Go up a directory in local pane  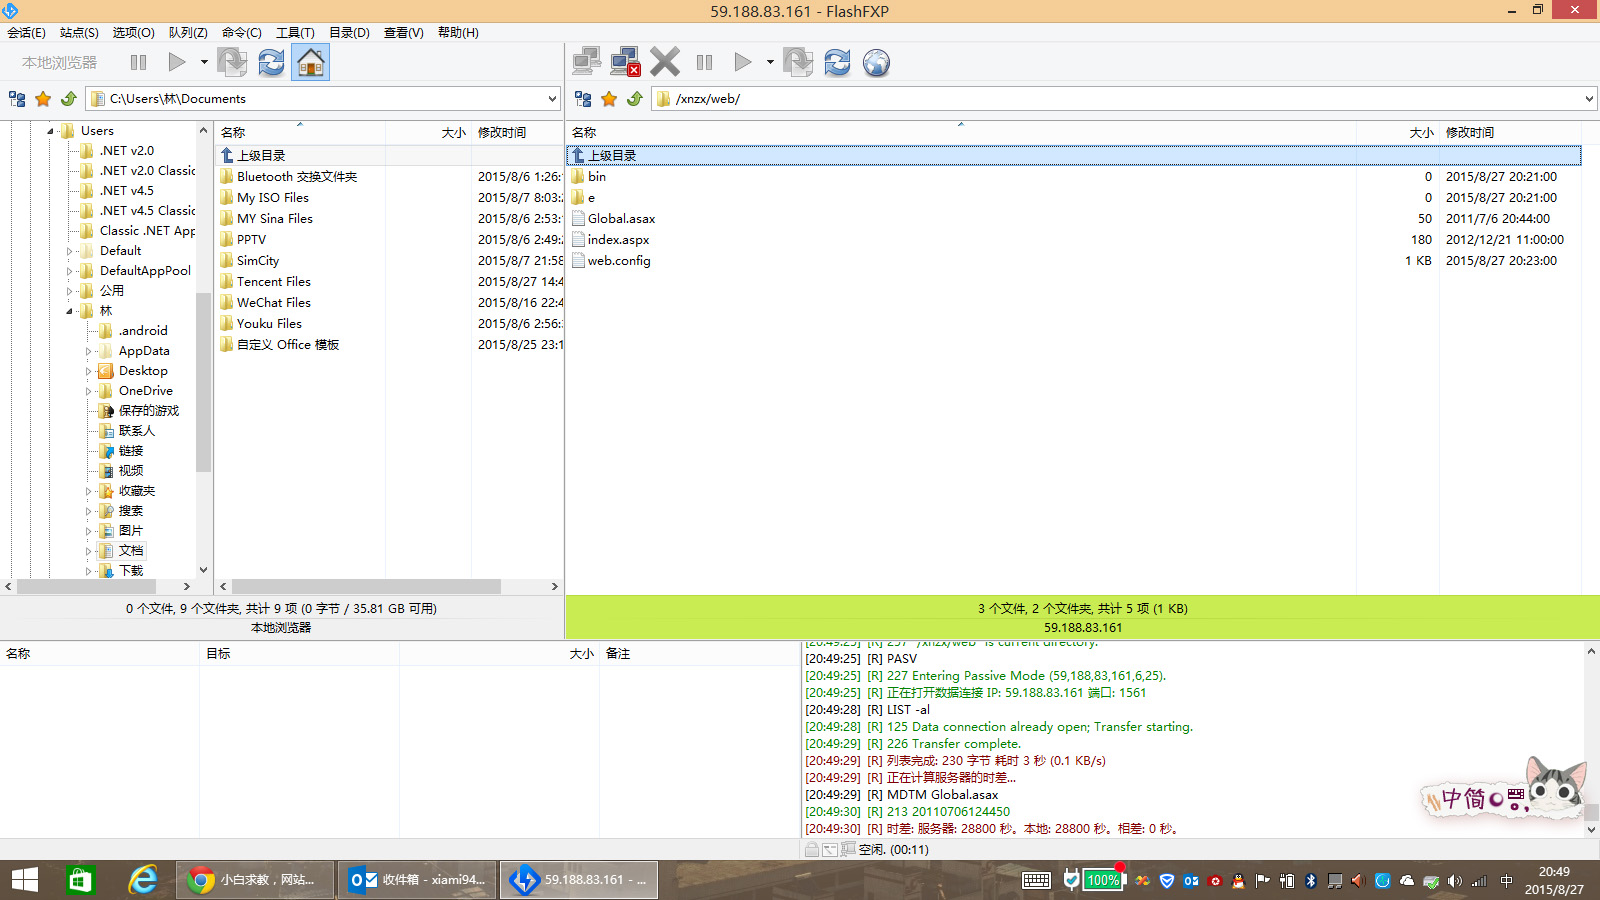pyautogui.click(x=68, y=99)
